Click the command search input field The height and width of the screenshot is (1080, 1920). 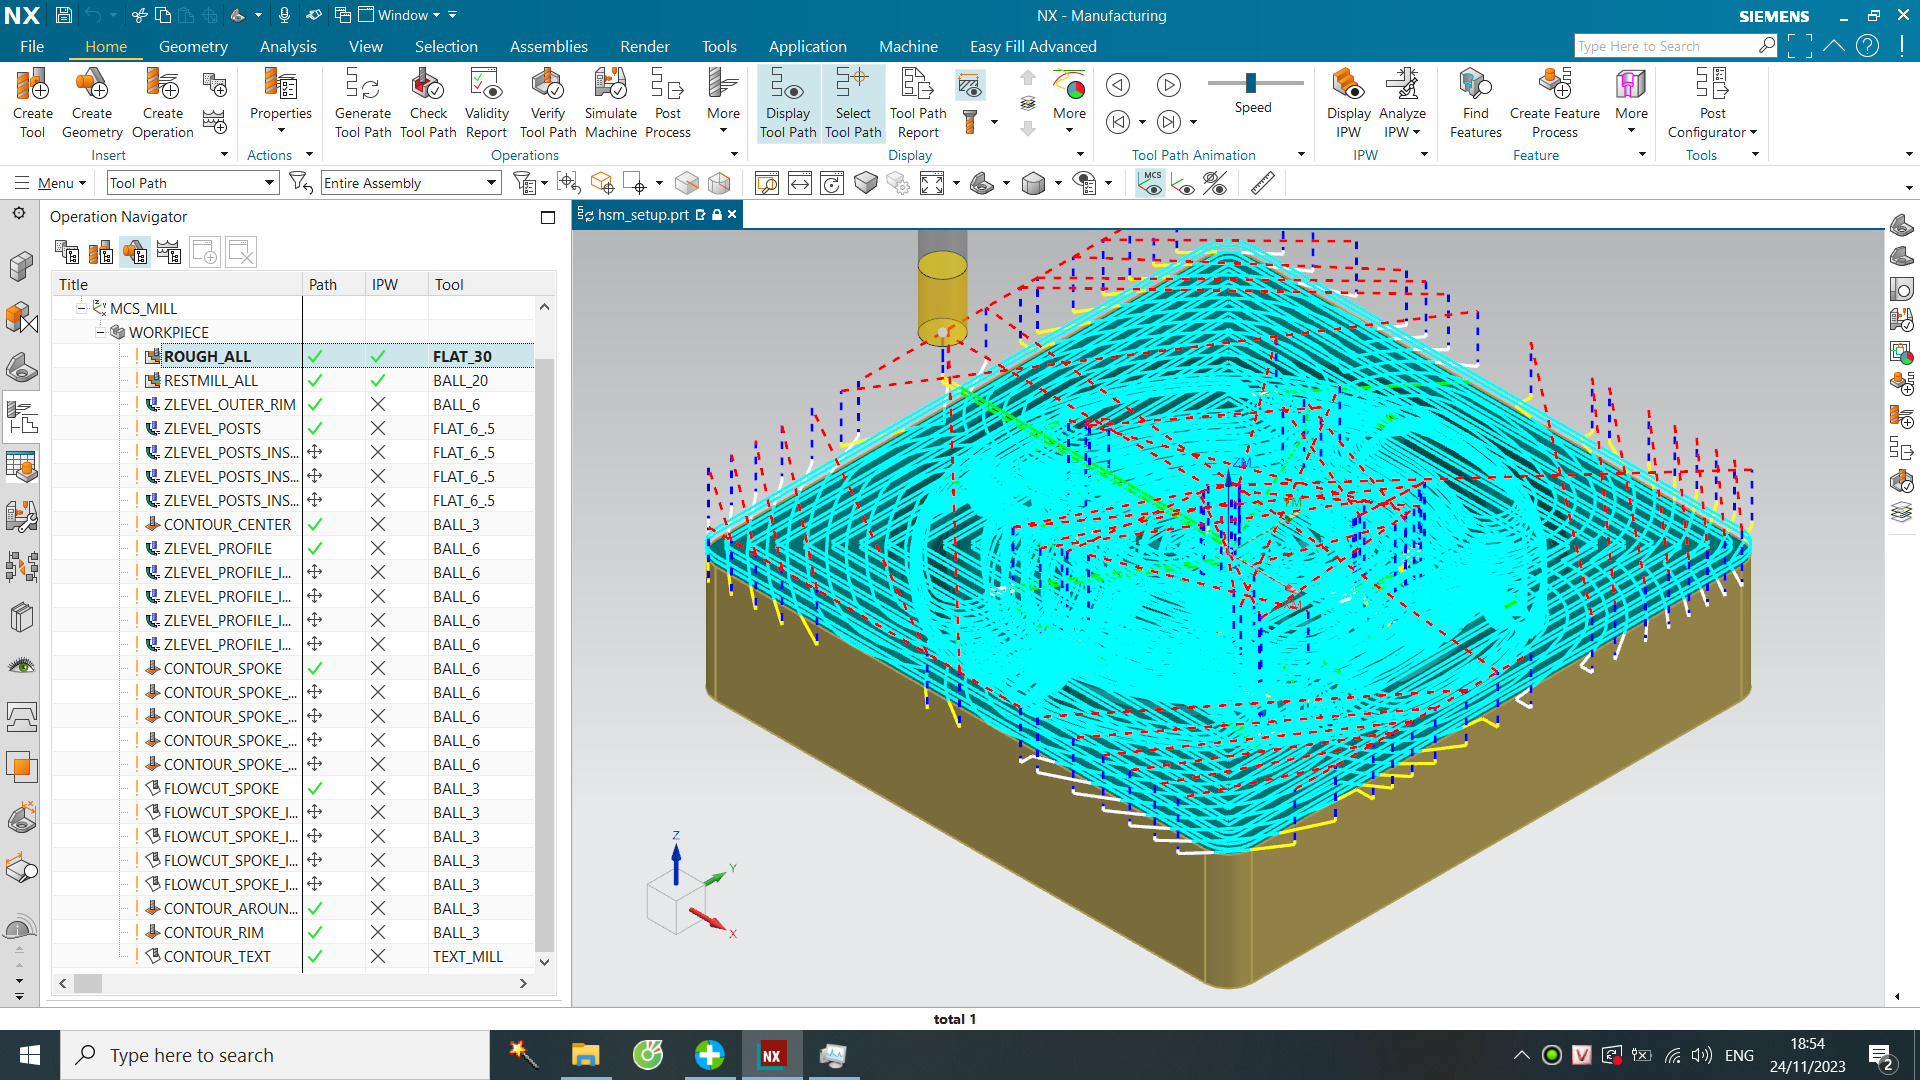pyautogui.click(x=1666, y=46)
